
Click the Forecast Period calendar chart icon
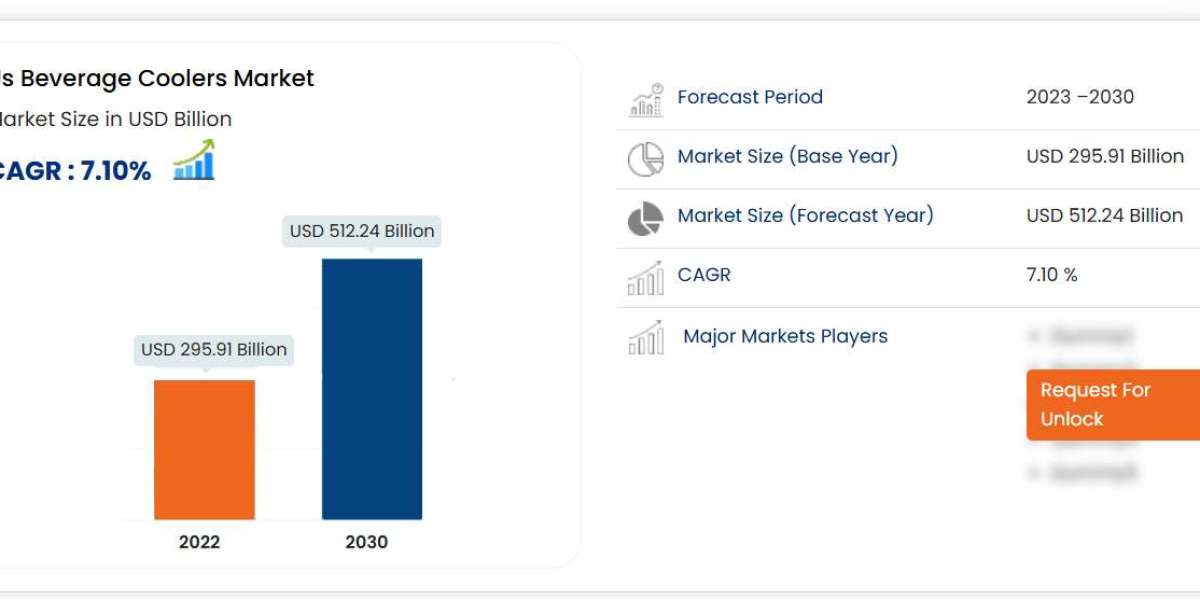[646, 99]
